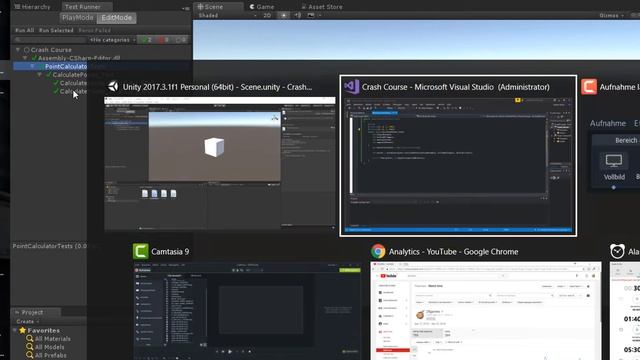Click the Test Runner search field

pos(50,40)
